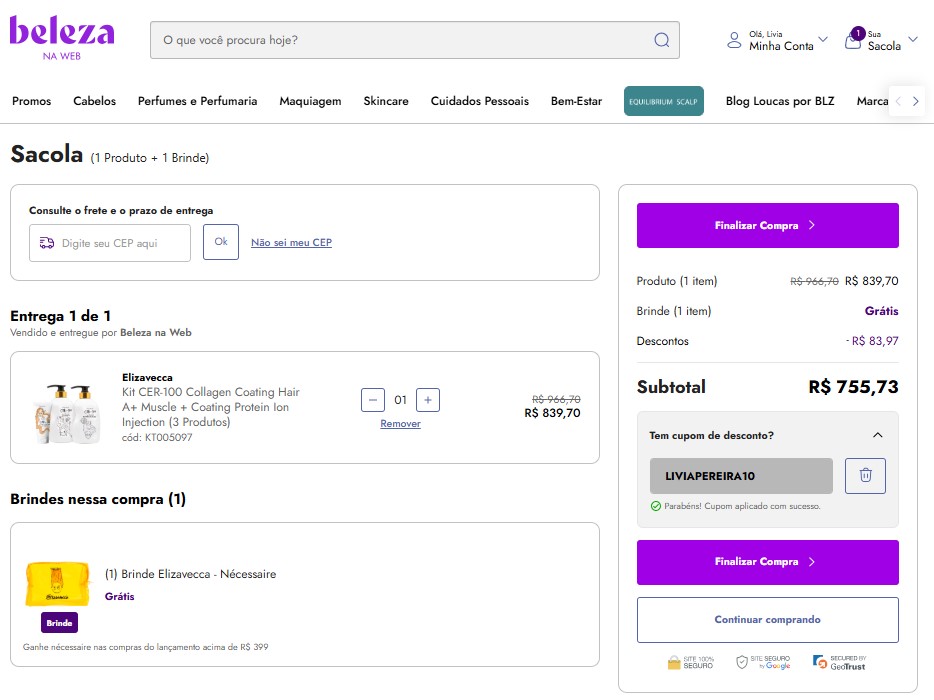Click the Remover link for product

pos(400,424)
